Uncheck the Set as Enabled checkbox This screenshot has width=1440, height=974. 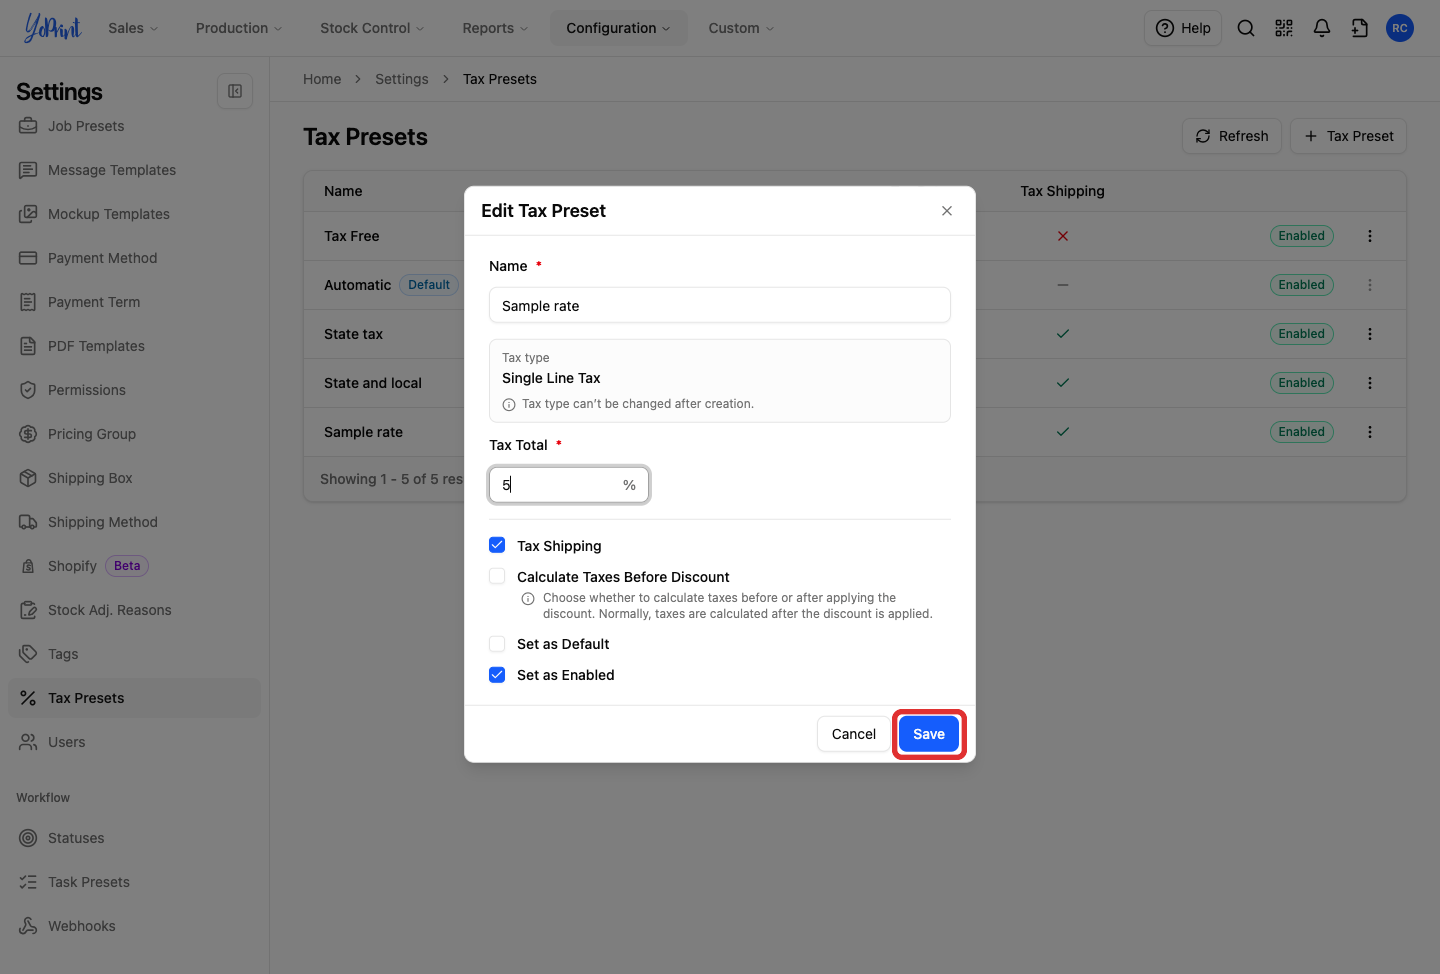[x=497, y=675]
